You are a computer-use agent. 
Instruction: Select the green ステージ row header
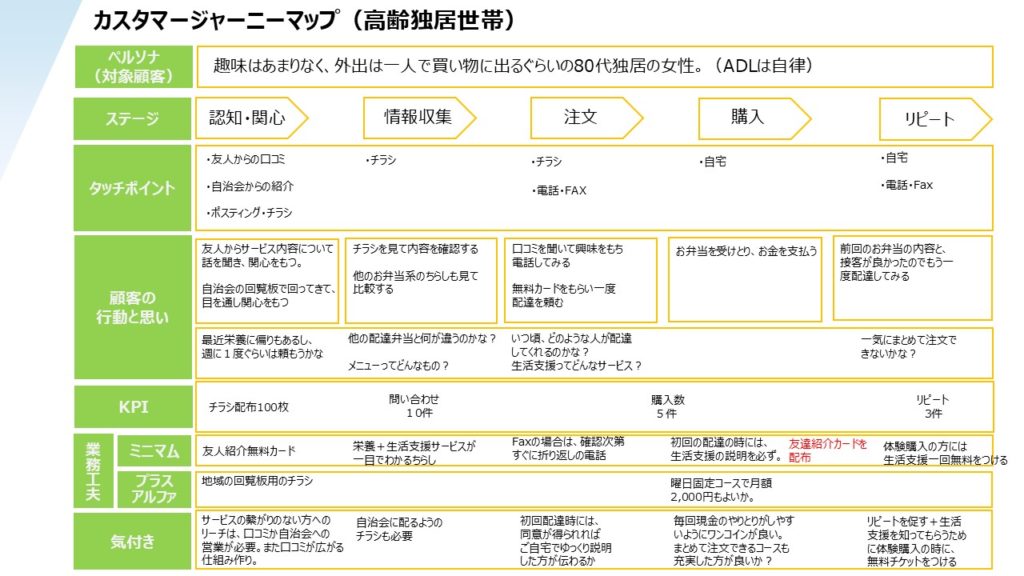pyautogui.click(x=133, y=119)
